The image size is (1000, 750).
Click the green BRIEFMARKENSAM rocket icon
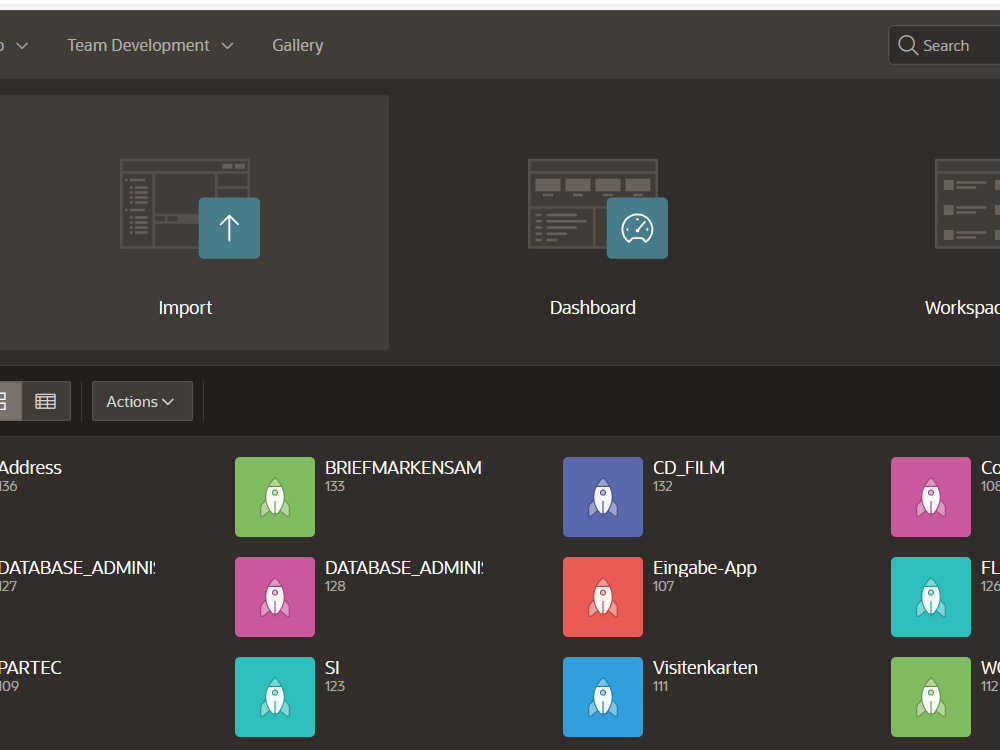pyautogui.click(x=275, y=497)
